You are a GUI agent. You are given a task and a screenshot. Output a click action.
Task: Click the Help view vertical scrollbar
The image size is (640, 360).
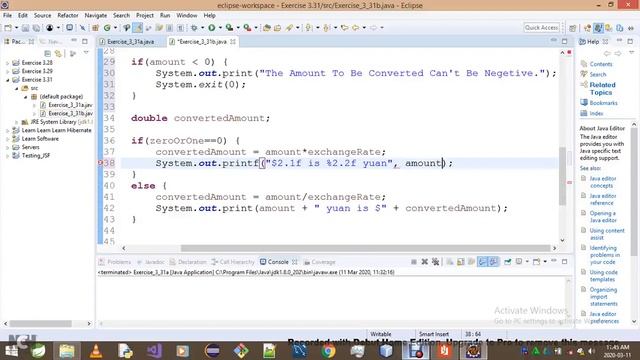633,192
